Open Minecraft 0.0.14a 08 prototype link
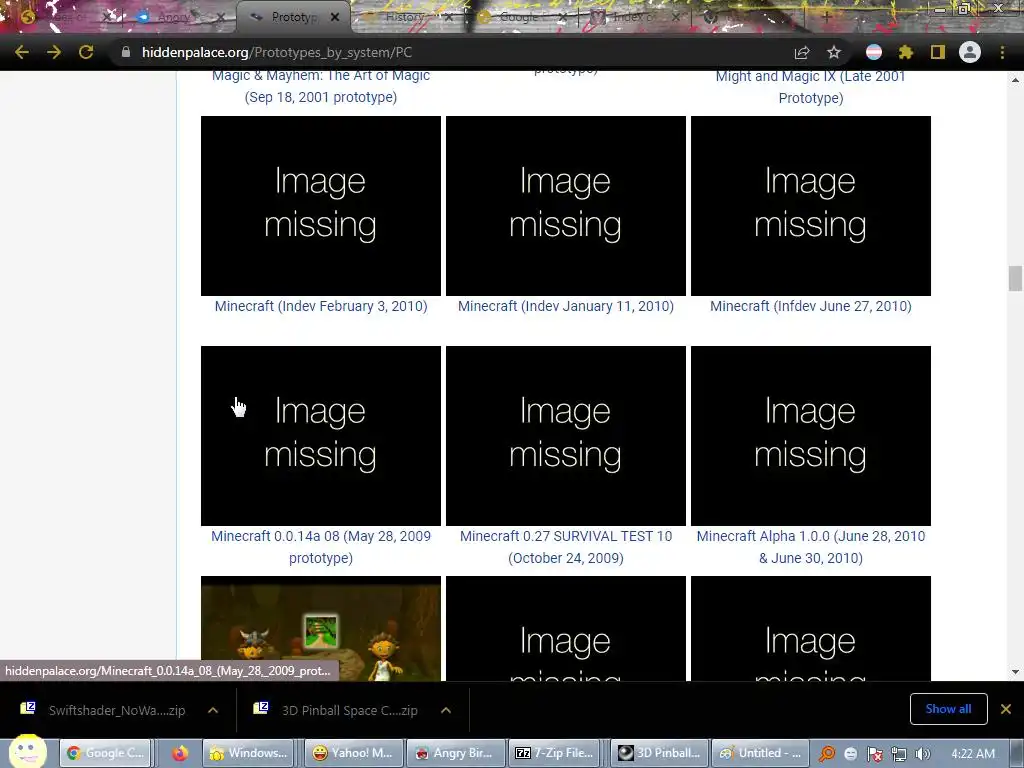The width and height of the screenshot is (1024, 768). [x=321, y=547]
